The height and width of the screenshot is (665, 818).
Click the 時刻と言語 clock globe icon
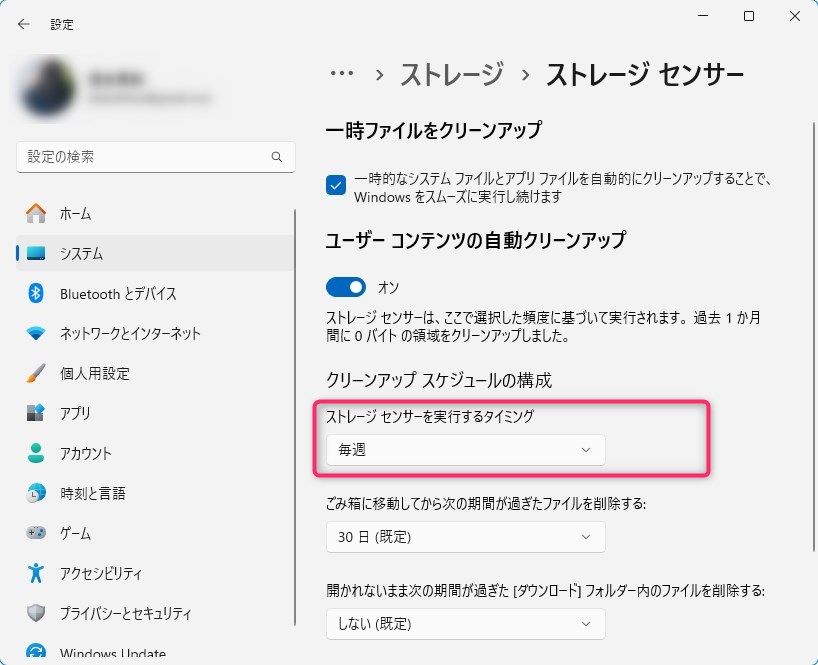tap(36, 493)
